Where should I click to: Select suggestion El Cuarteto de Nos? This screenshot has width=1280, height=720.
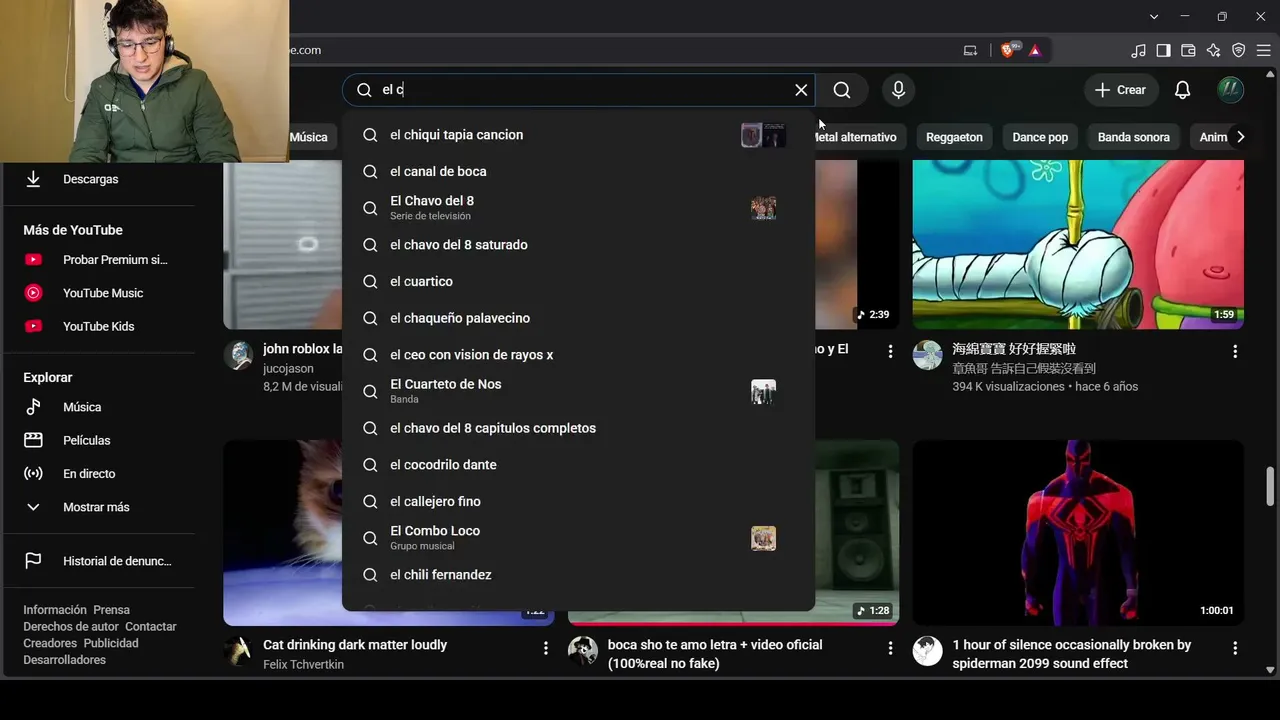[578, 391]
